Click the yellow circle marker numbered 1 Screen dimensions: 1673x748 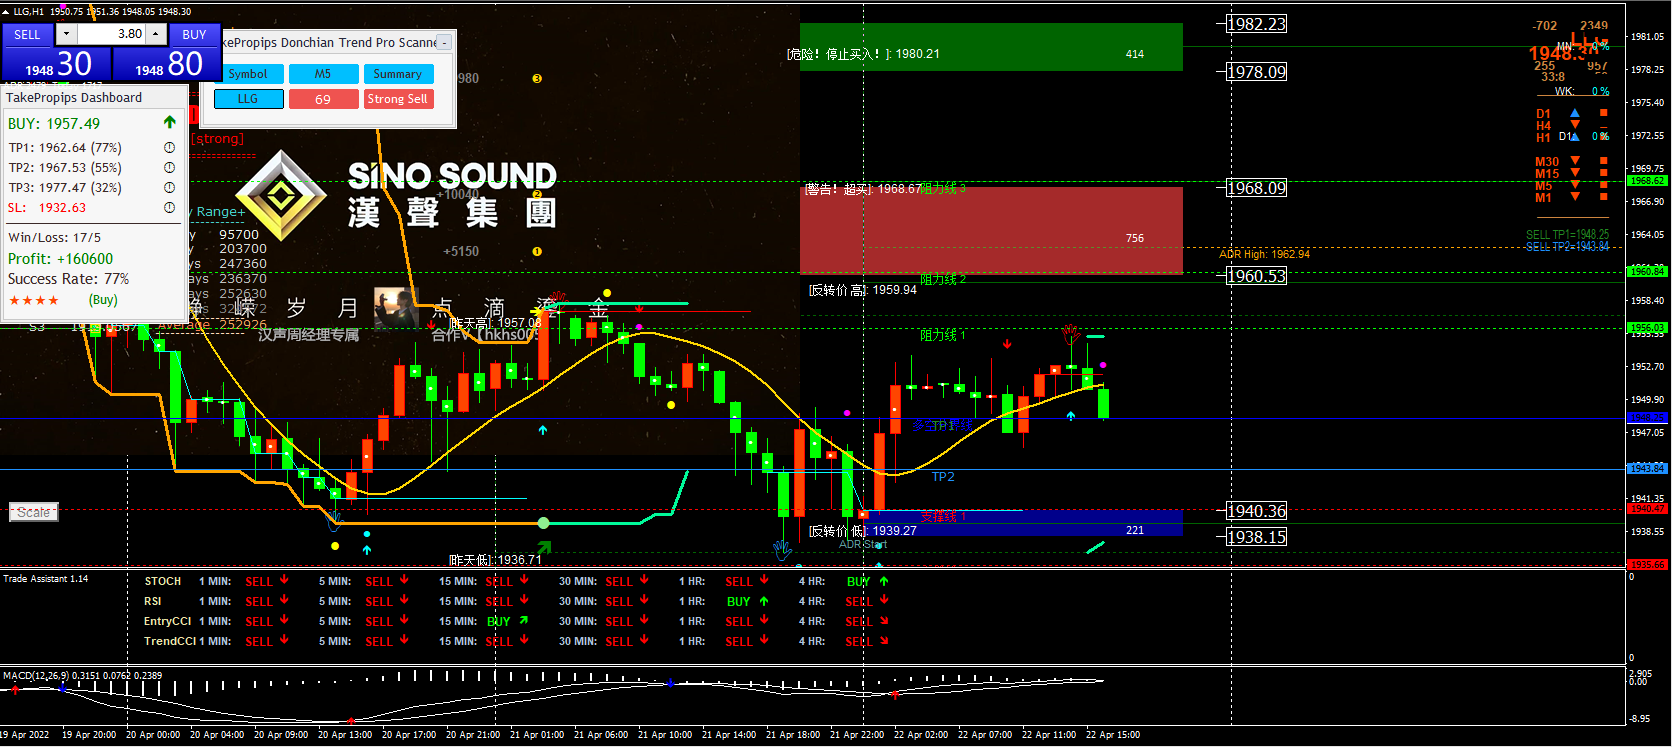(537, 252)
